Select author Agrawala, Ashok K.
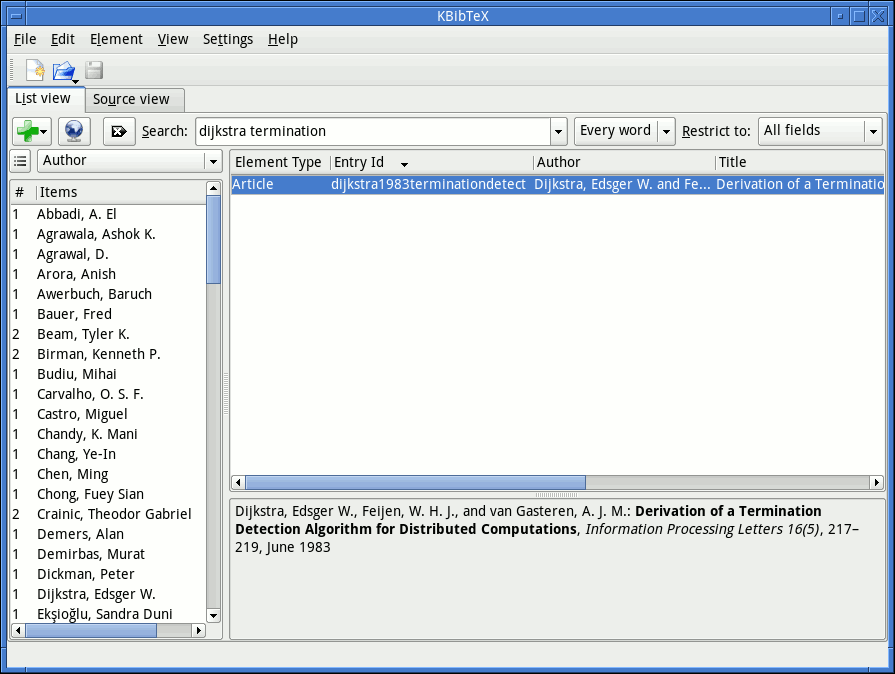Screen dimensions: 895x674 coord(108,235)
